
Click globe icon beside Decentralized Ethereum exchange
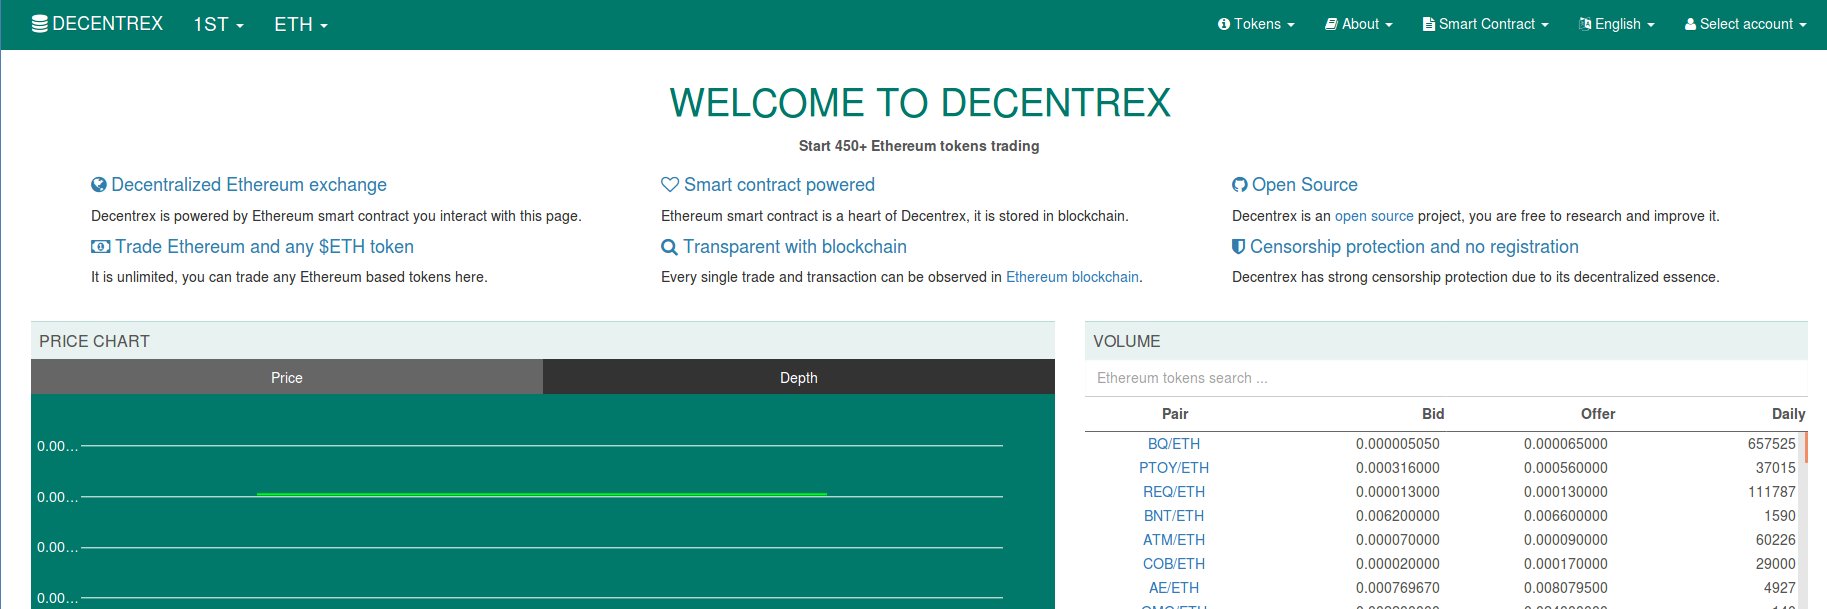coord(99,185)
